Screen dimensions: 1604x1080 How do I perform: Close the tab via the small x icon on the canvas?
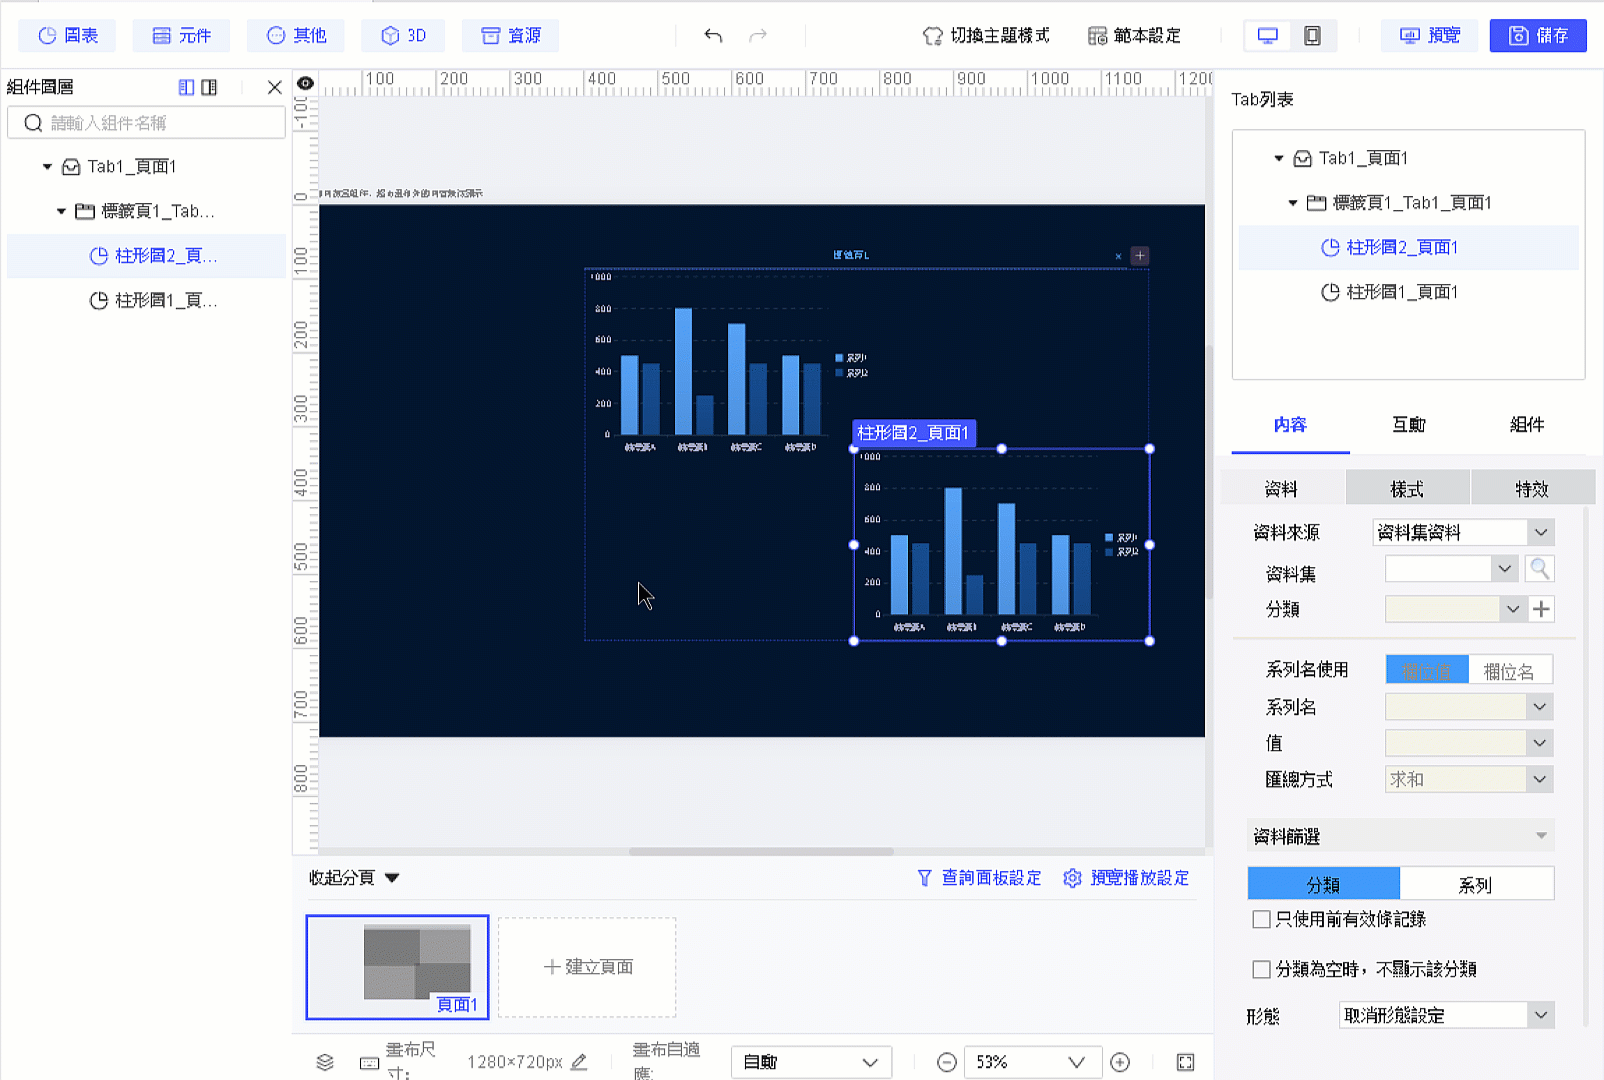pyautogui.click(x=1118, y=257)
